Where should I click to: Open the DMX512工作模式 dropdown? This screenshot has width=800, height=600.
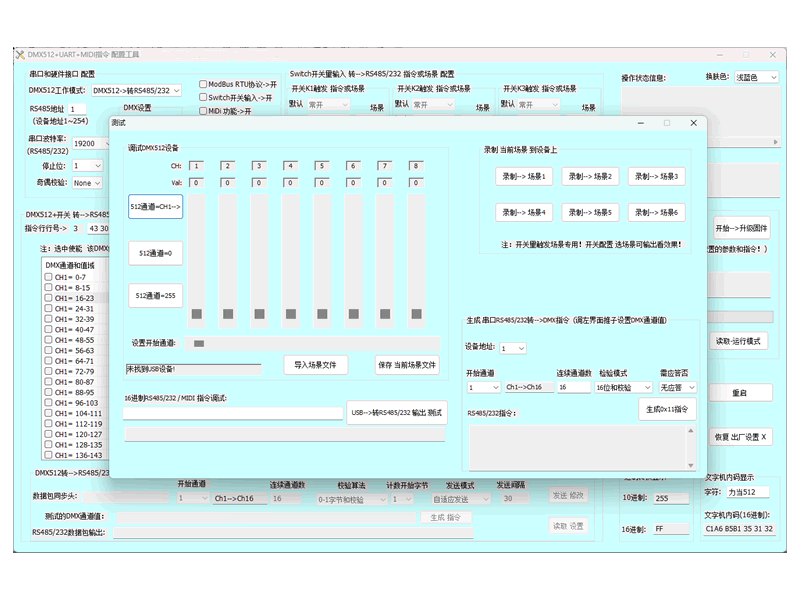(136, 90)
